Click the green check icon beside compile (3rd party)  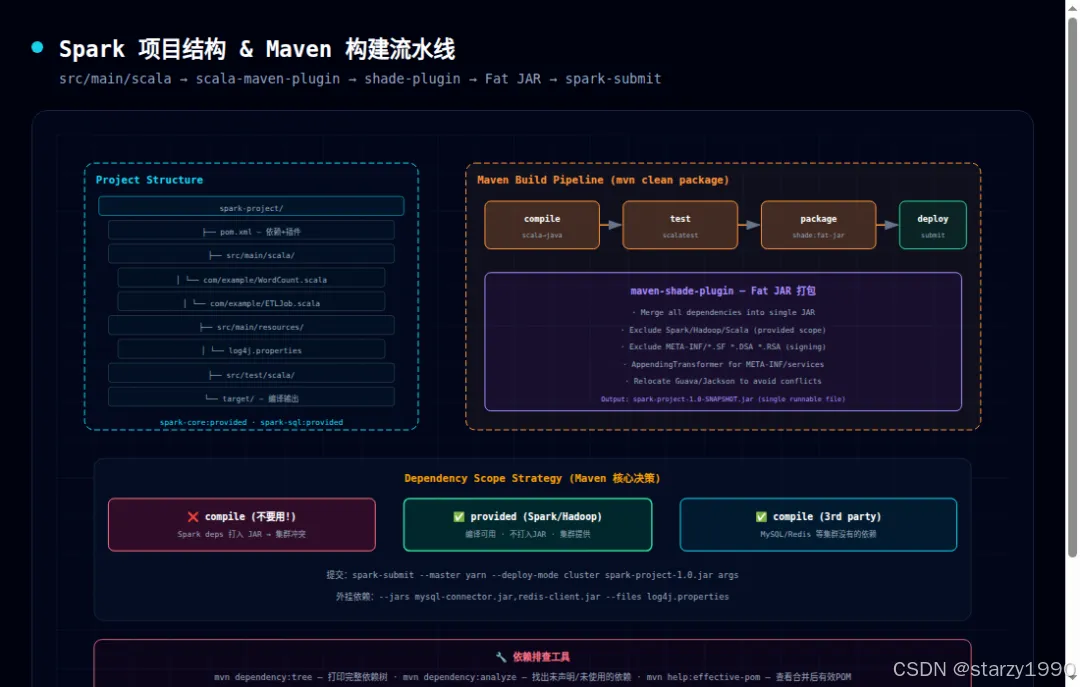761,517
